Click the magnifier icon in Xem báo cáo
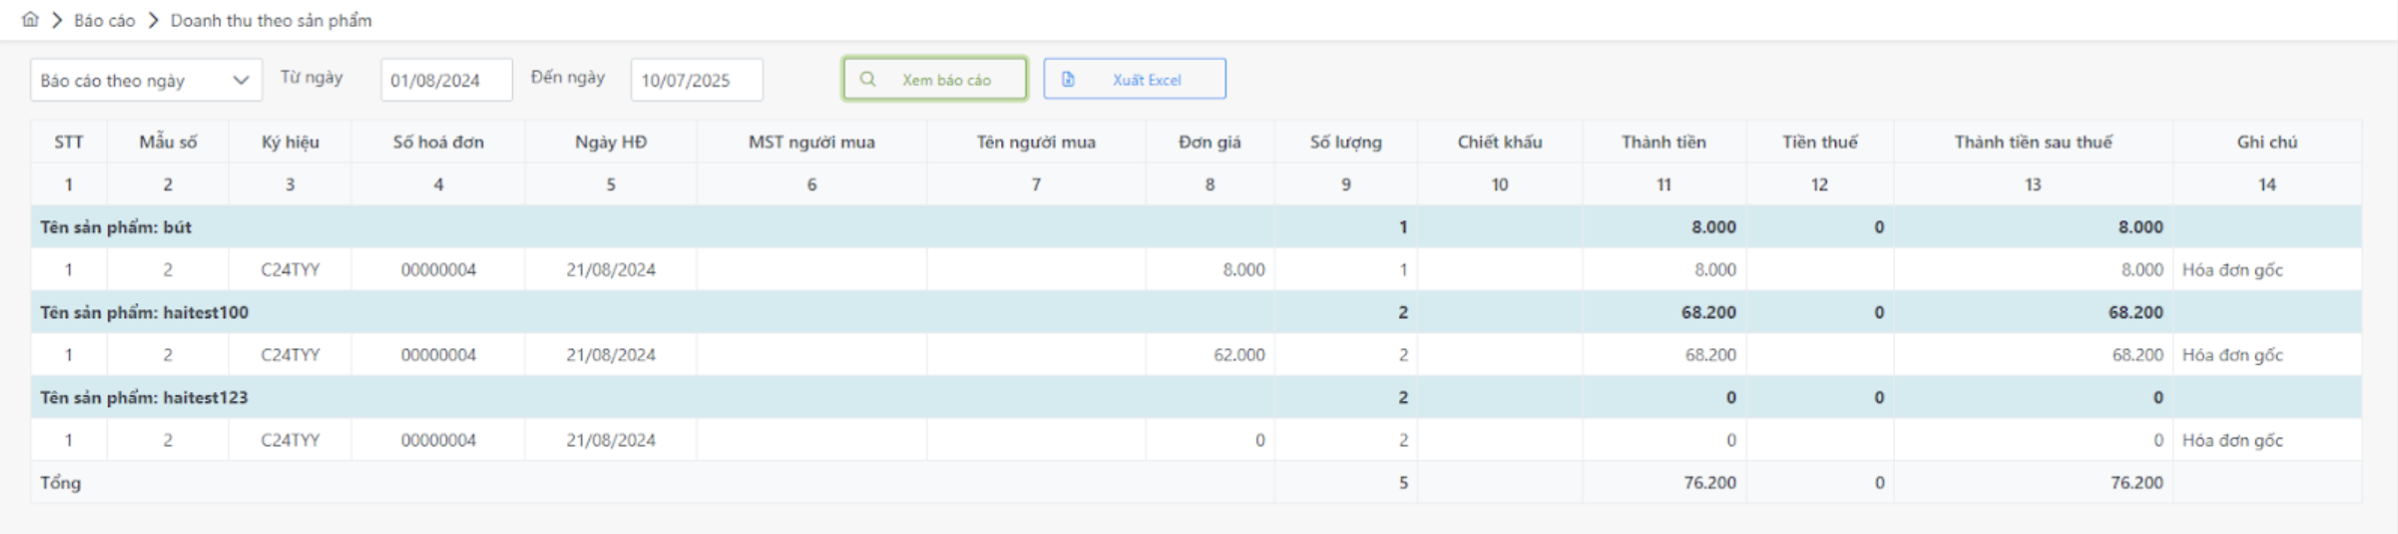This screenshot has width=2398, height=534. tap(868, 79)
